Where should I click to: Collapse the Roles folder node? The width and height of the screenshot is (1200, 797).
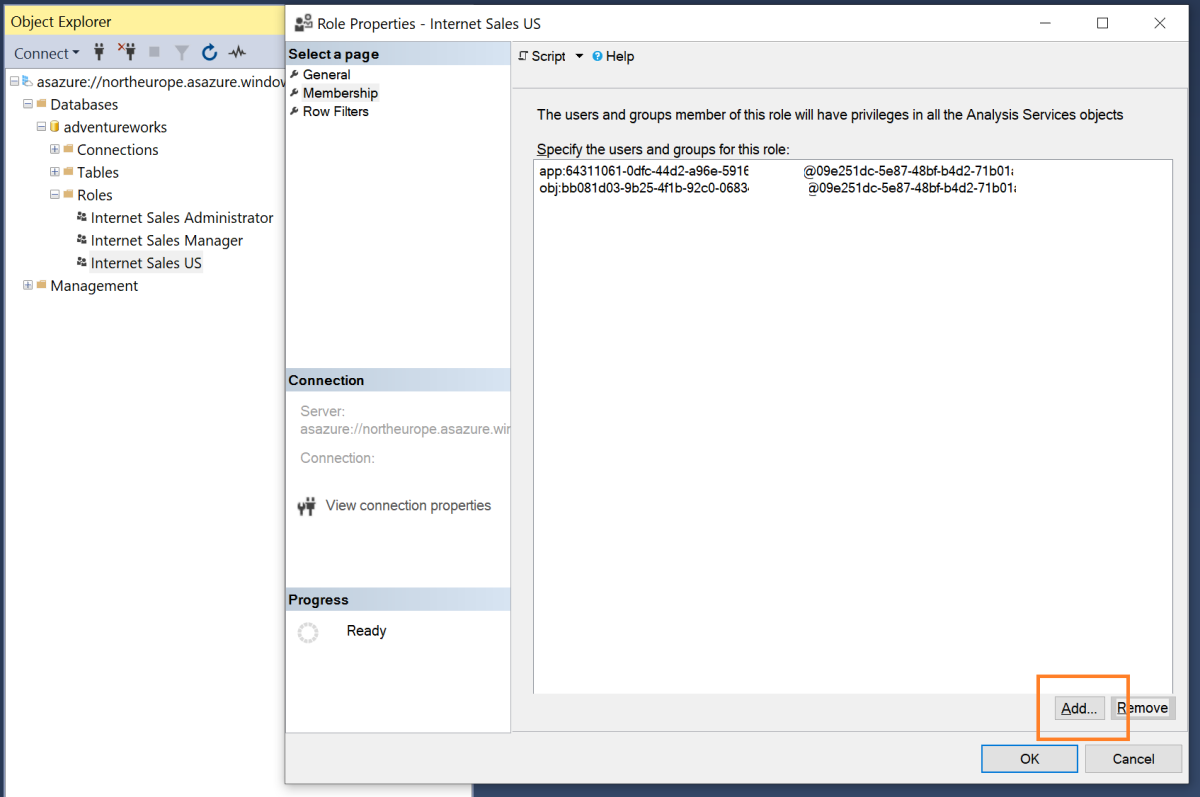point(55,195)
